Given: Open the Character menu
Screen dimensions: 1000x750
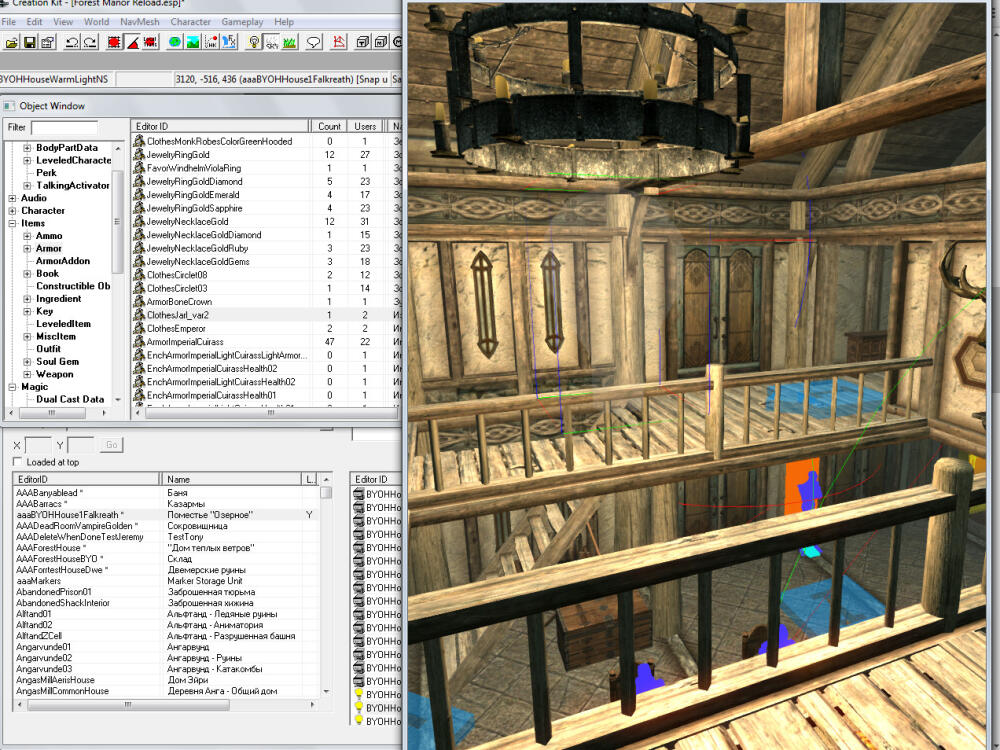Looking at the screenshot, I should [191, 22].
